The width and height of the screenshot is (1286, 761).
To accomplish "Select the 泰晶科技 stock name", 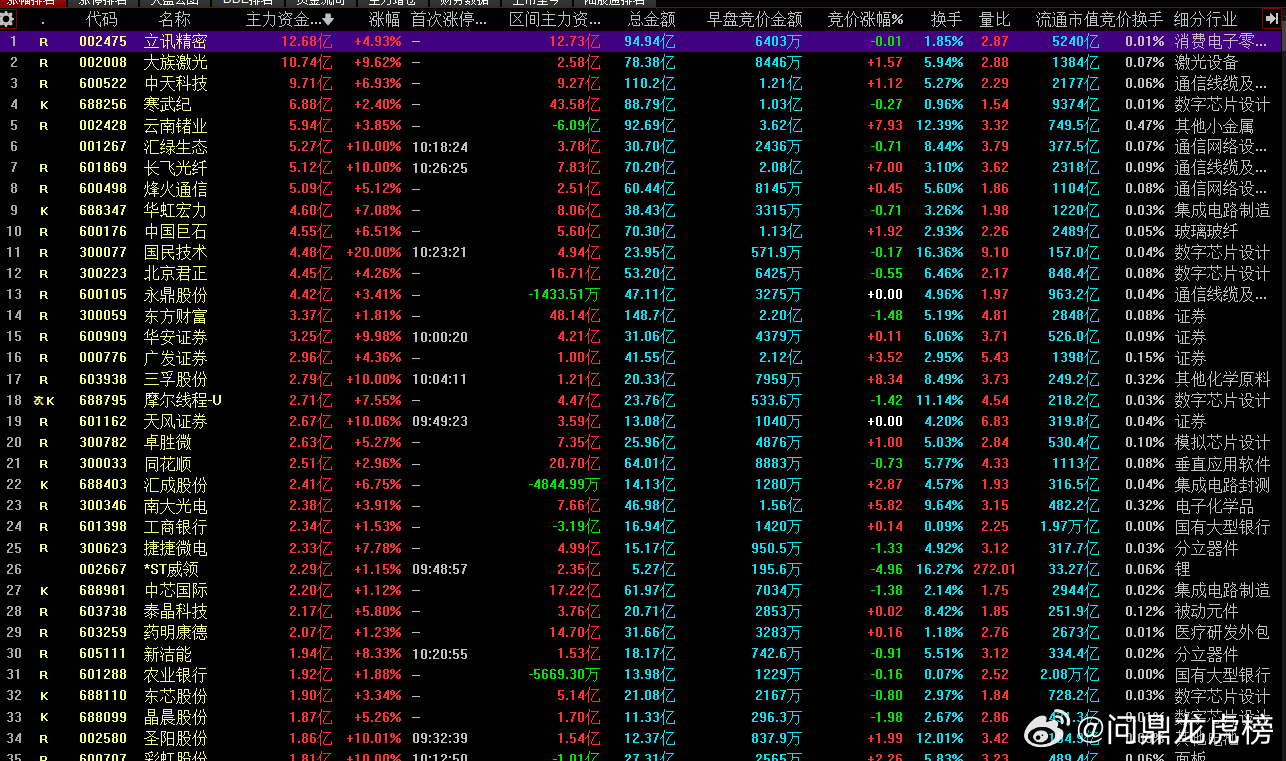I will (x=176, y=612).
